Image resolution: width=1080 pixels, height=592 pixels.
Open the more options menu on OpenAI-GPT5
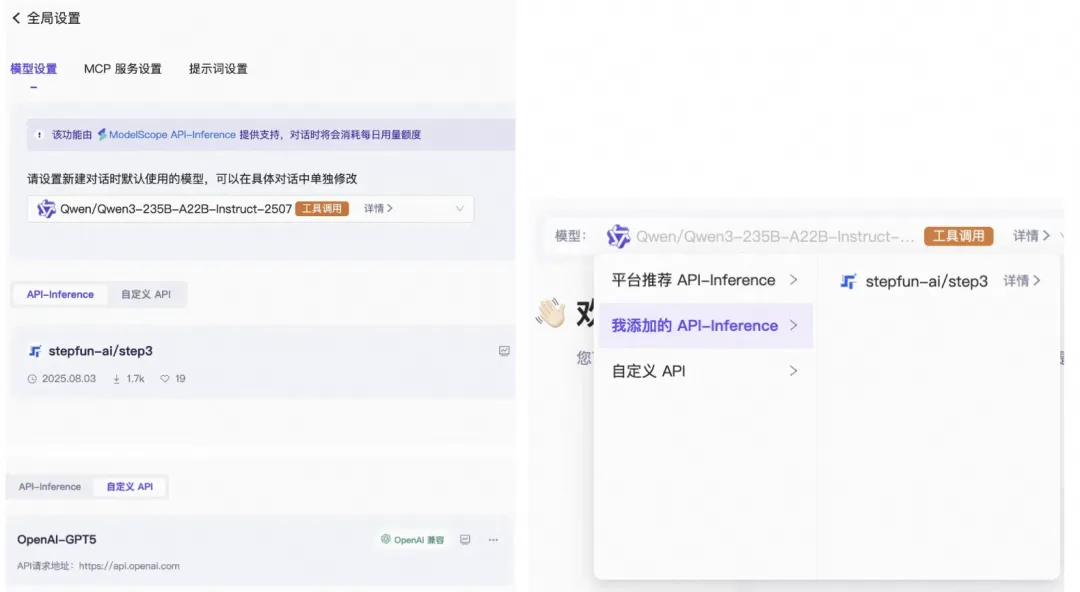click(x=493, y=540)
